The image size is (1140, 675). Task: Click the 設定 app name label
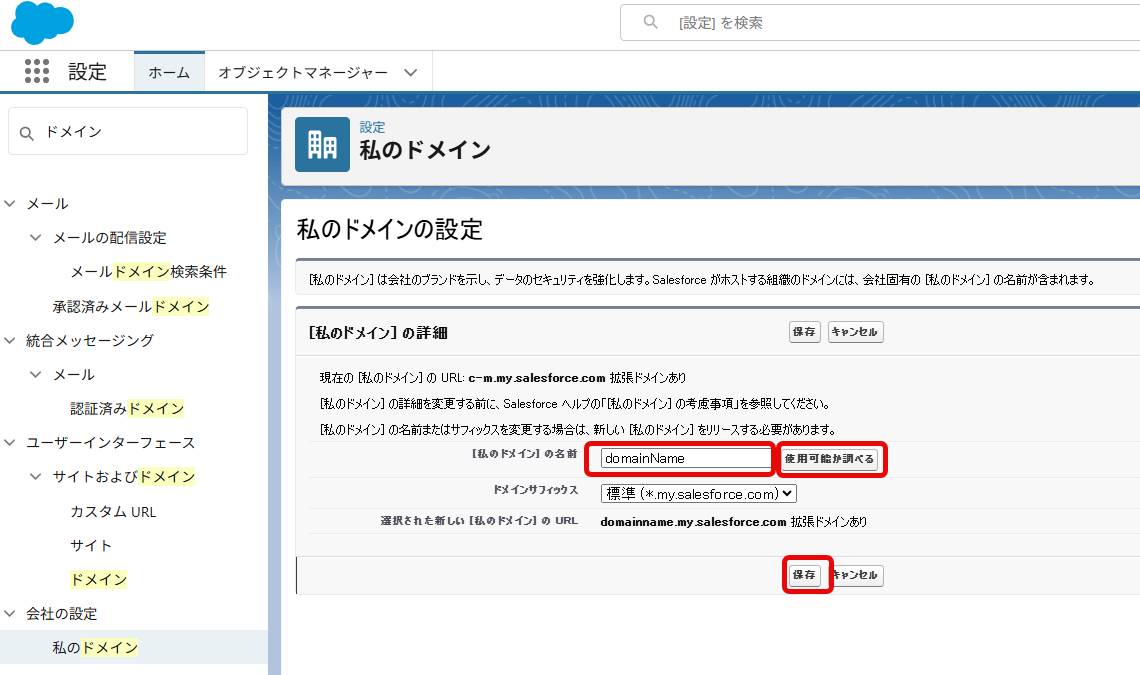(87, 72)
